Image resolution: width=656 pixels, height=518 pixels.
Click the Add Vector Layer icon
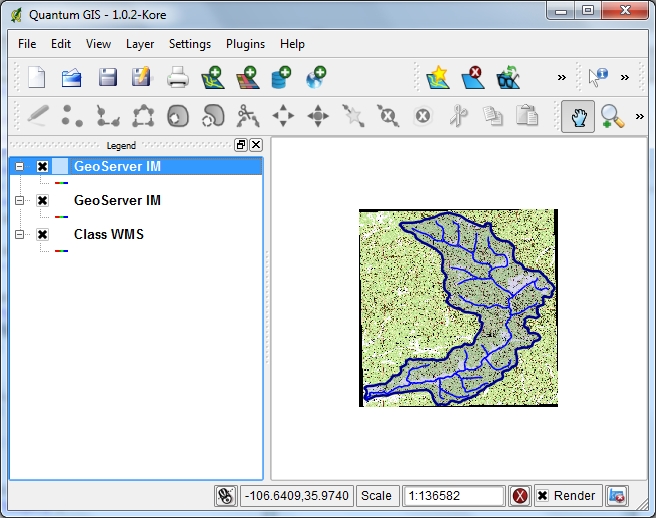click(x=213, y=77)
